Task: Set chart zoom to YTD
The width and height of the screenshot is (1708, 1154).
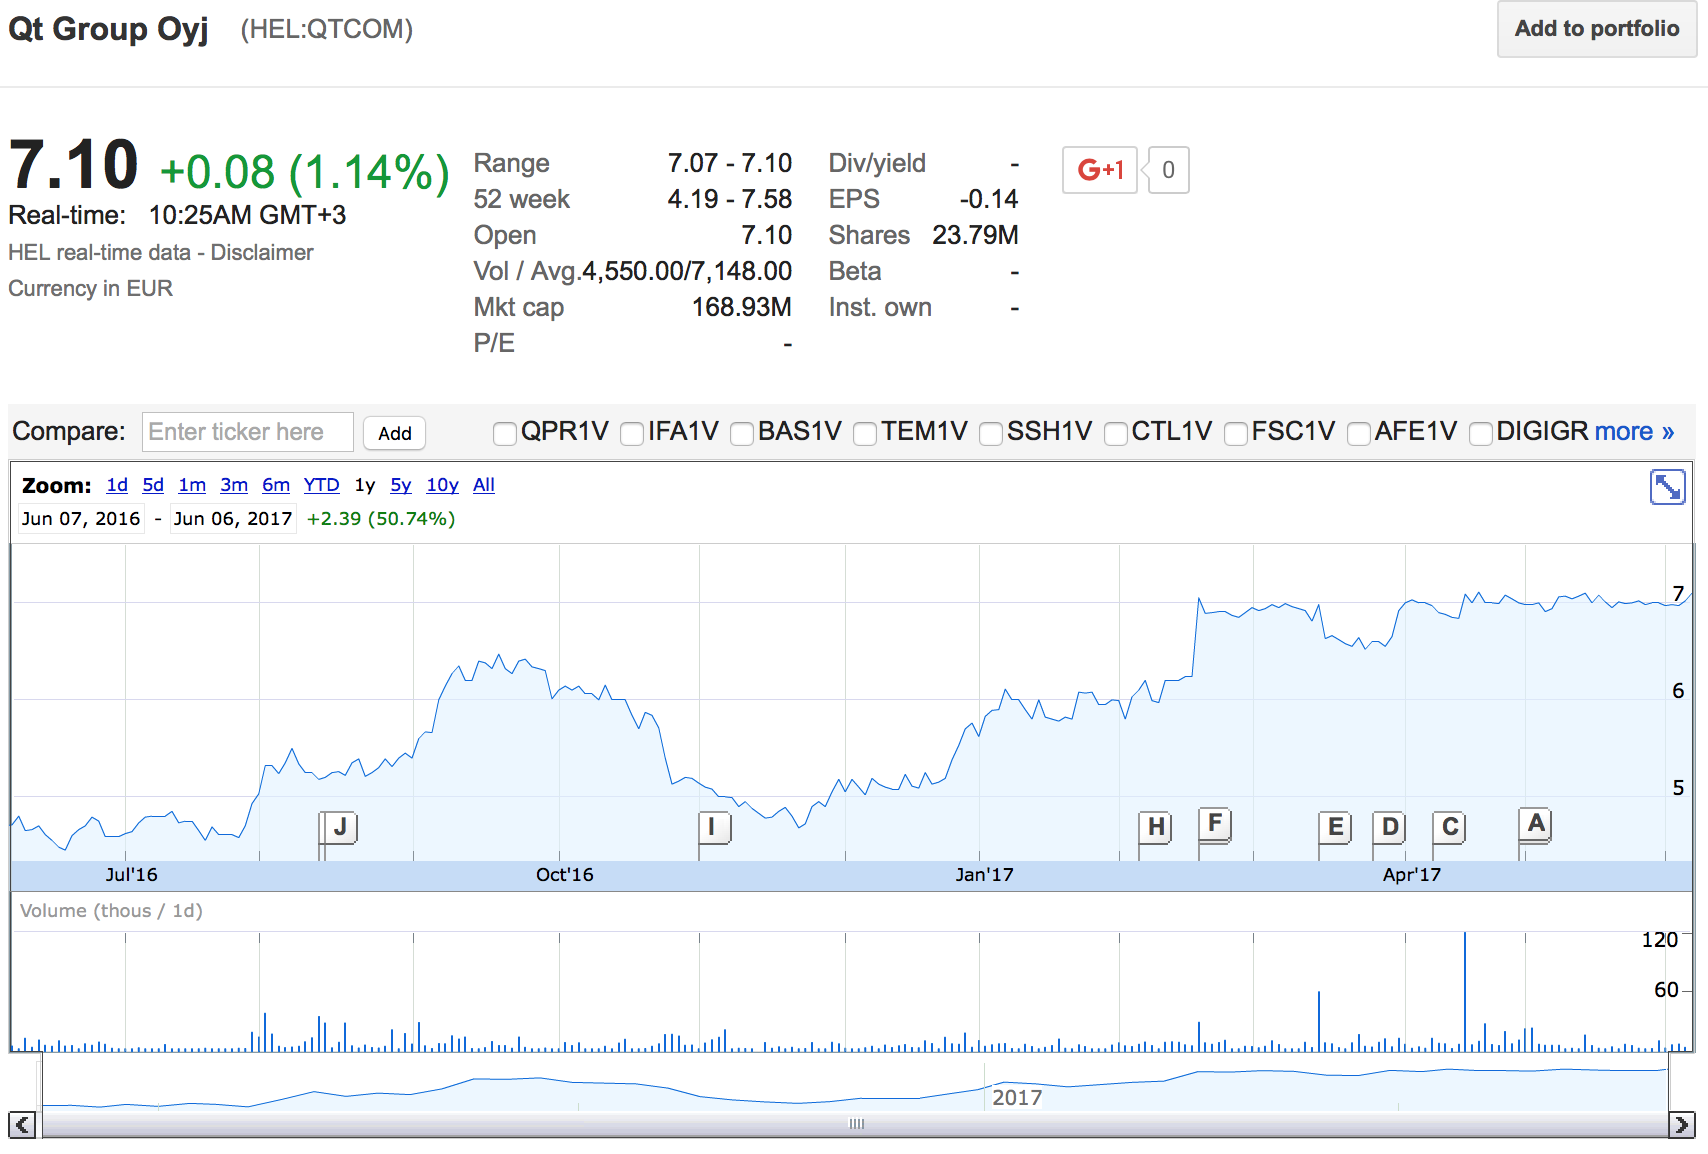Action: tap(322, 485)
